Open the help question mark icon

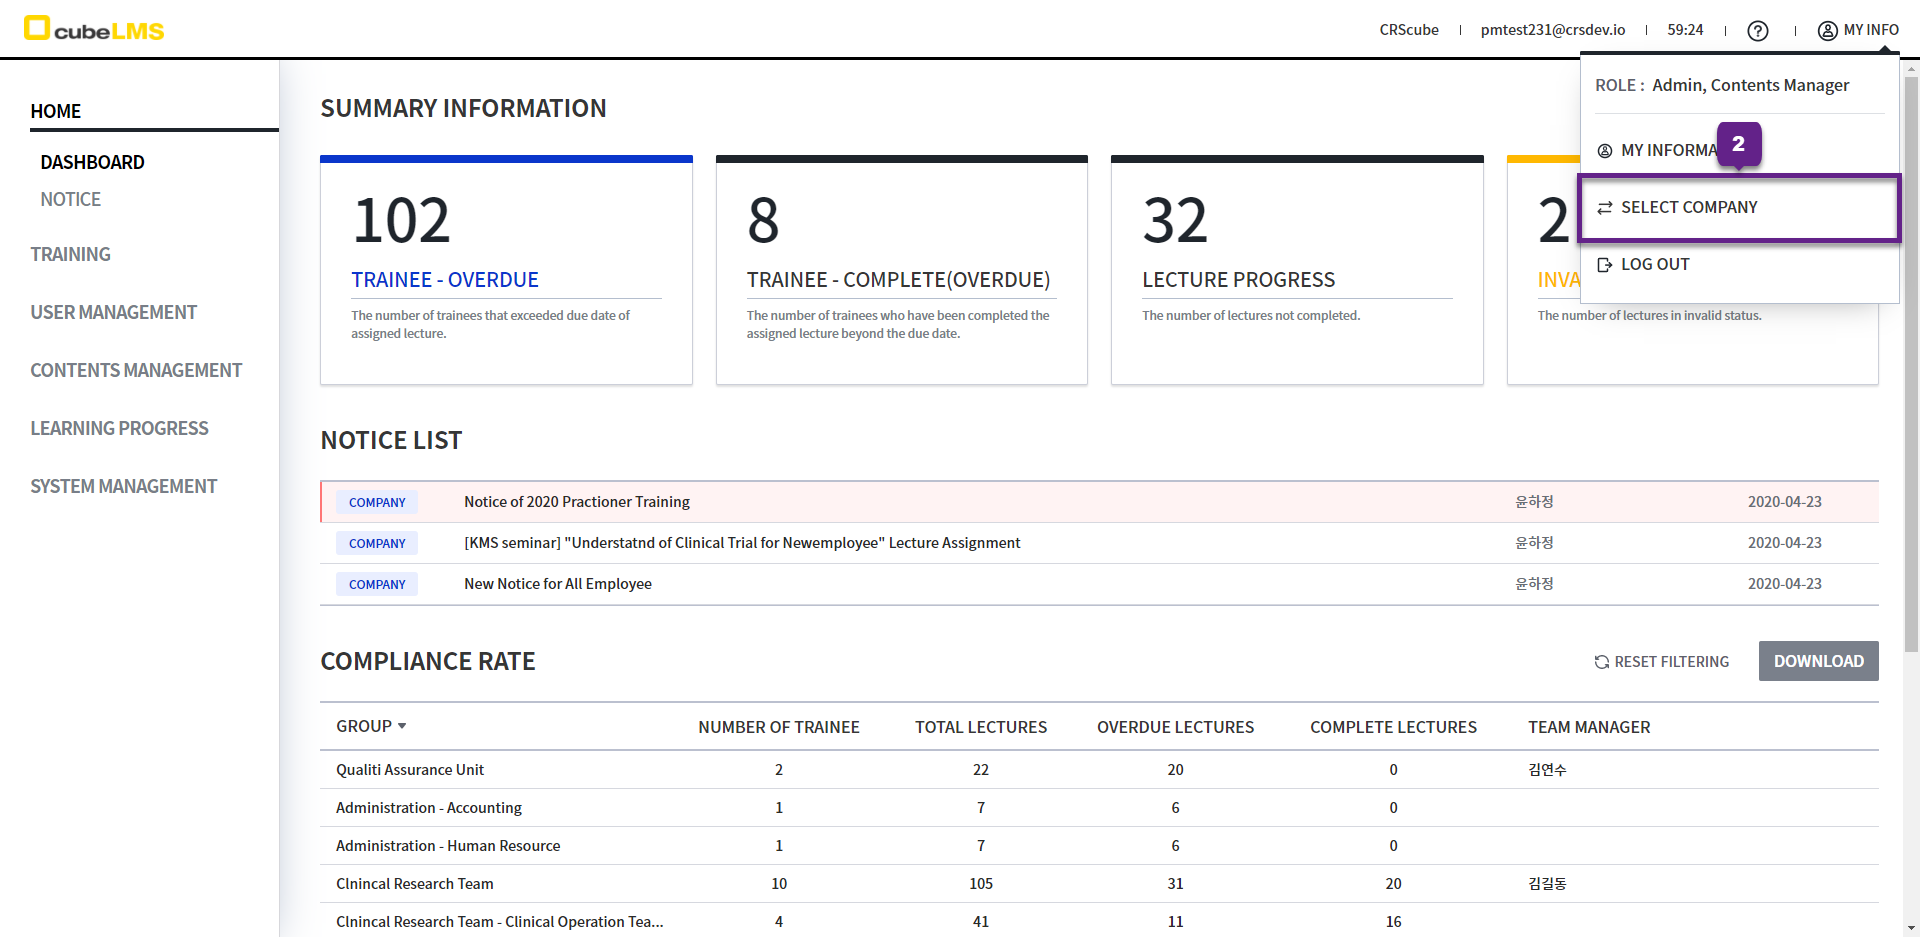pyautogui.click(x=1757, y=31)
